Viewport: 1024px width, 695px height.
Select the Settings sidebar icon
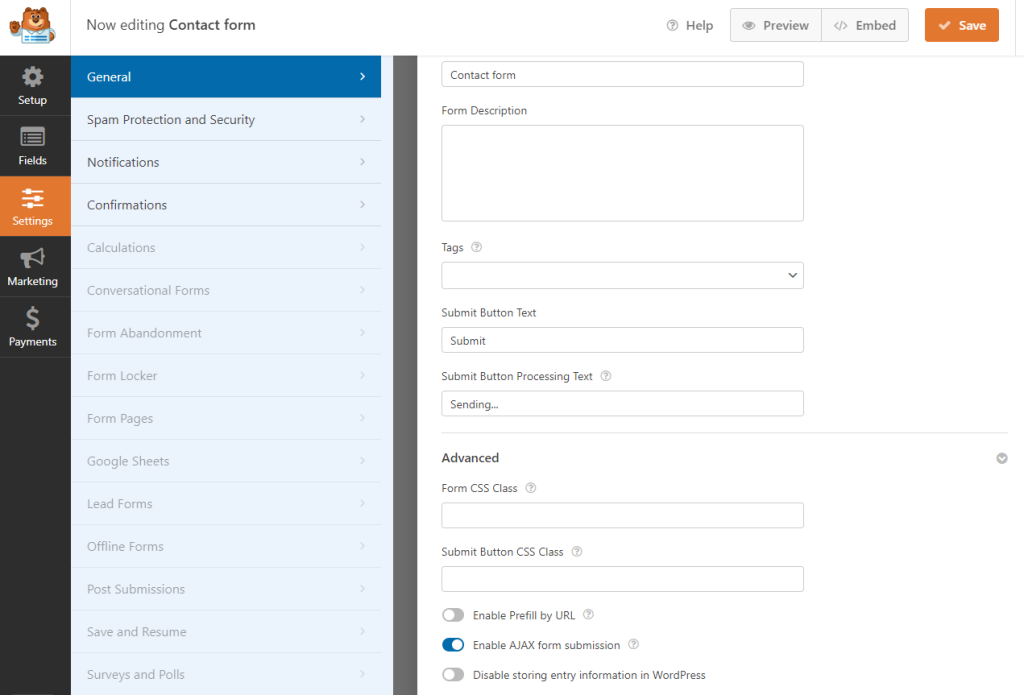(32, 207)
